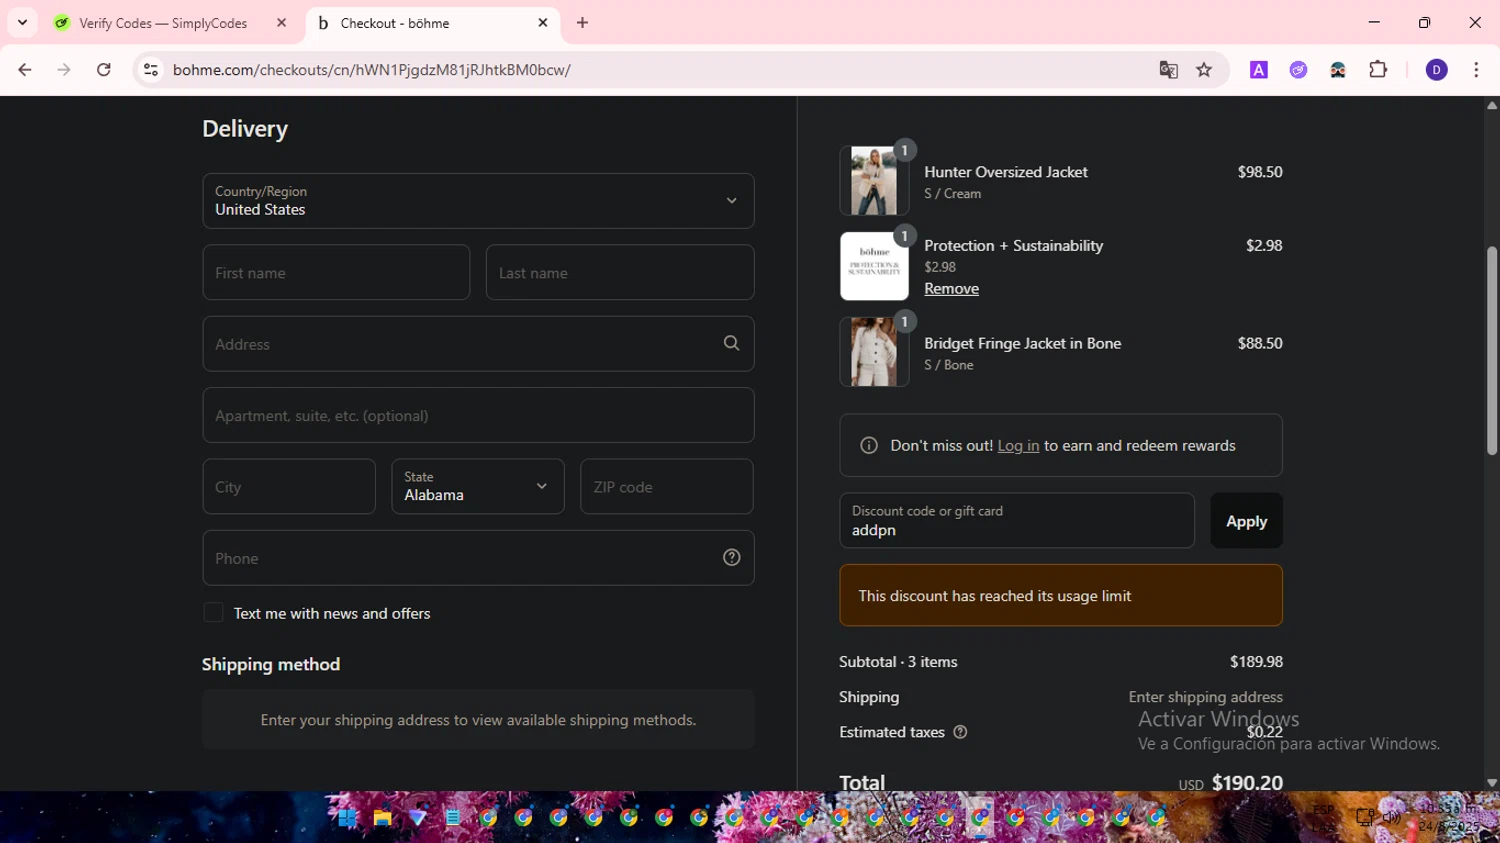Open the Extensions puzzle-piece menu
This screenshot has height=843, width=1500.
pyautogui.click(x=1378, y=70)
